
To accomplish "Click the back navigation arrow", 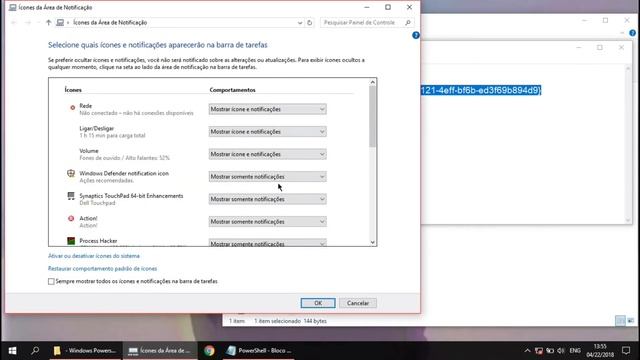I will (14, 22).
